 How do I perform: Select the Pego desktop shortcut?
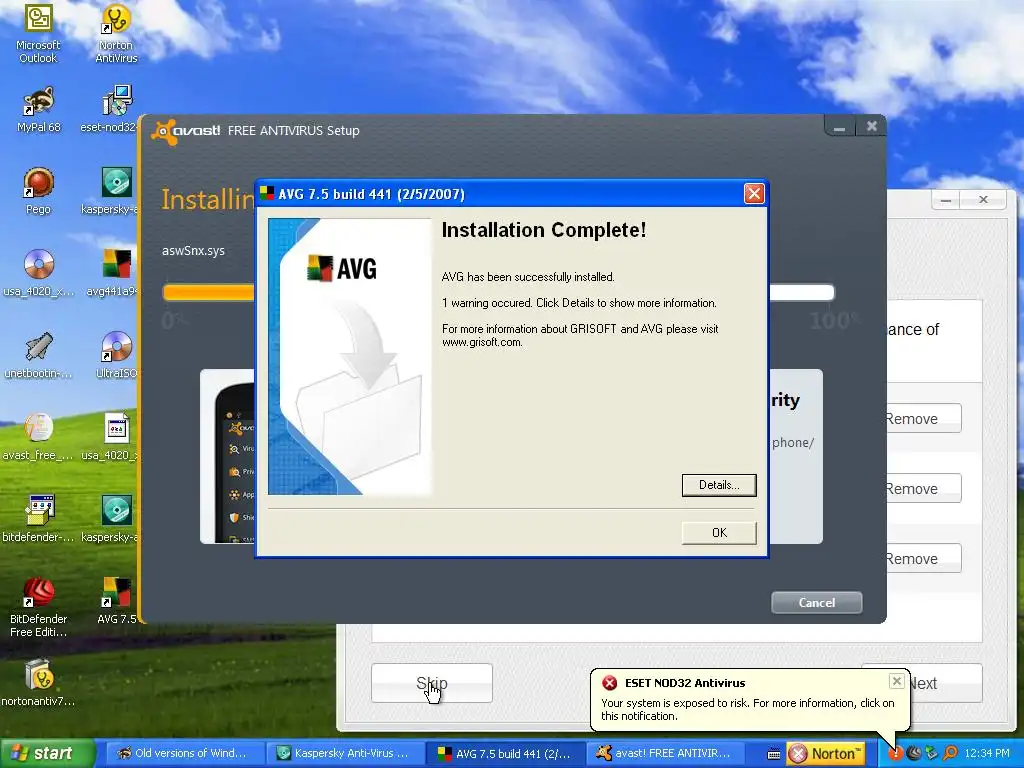(39, 191)
